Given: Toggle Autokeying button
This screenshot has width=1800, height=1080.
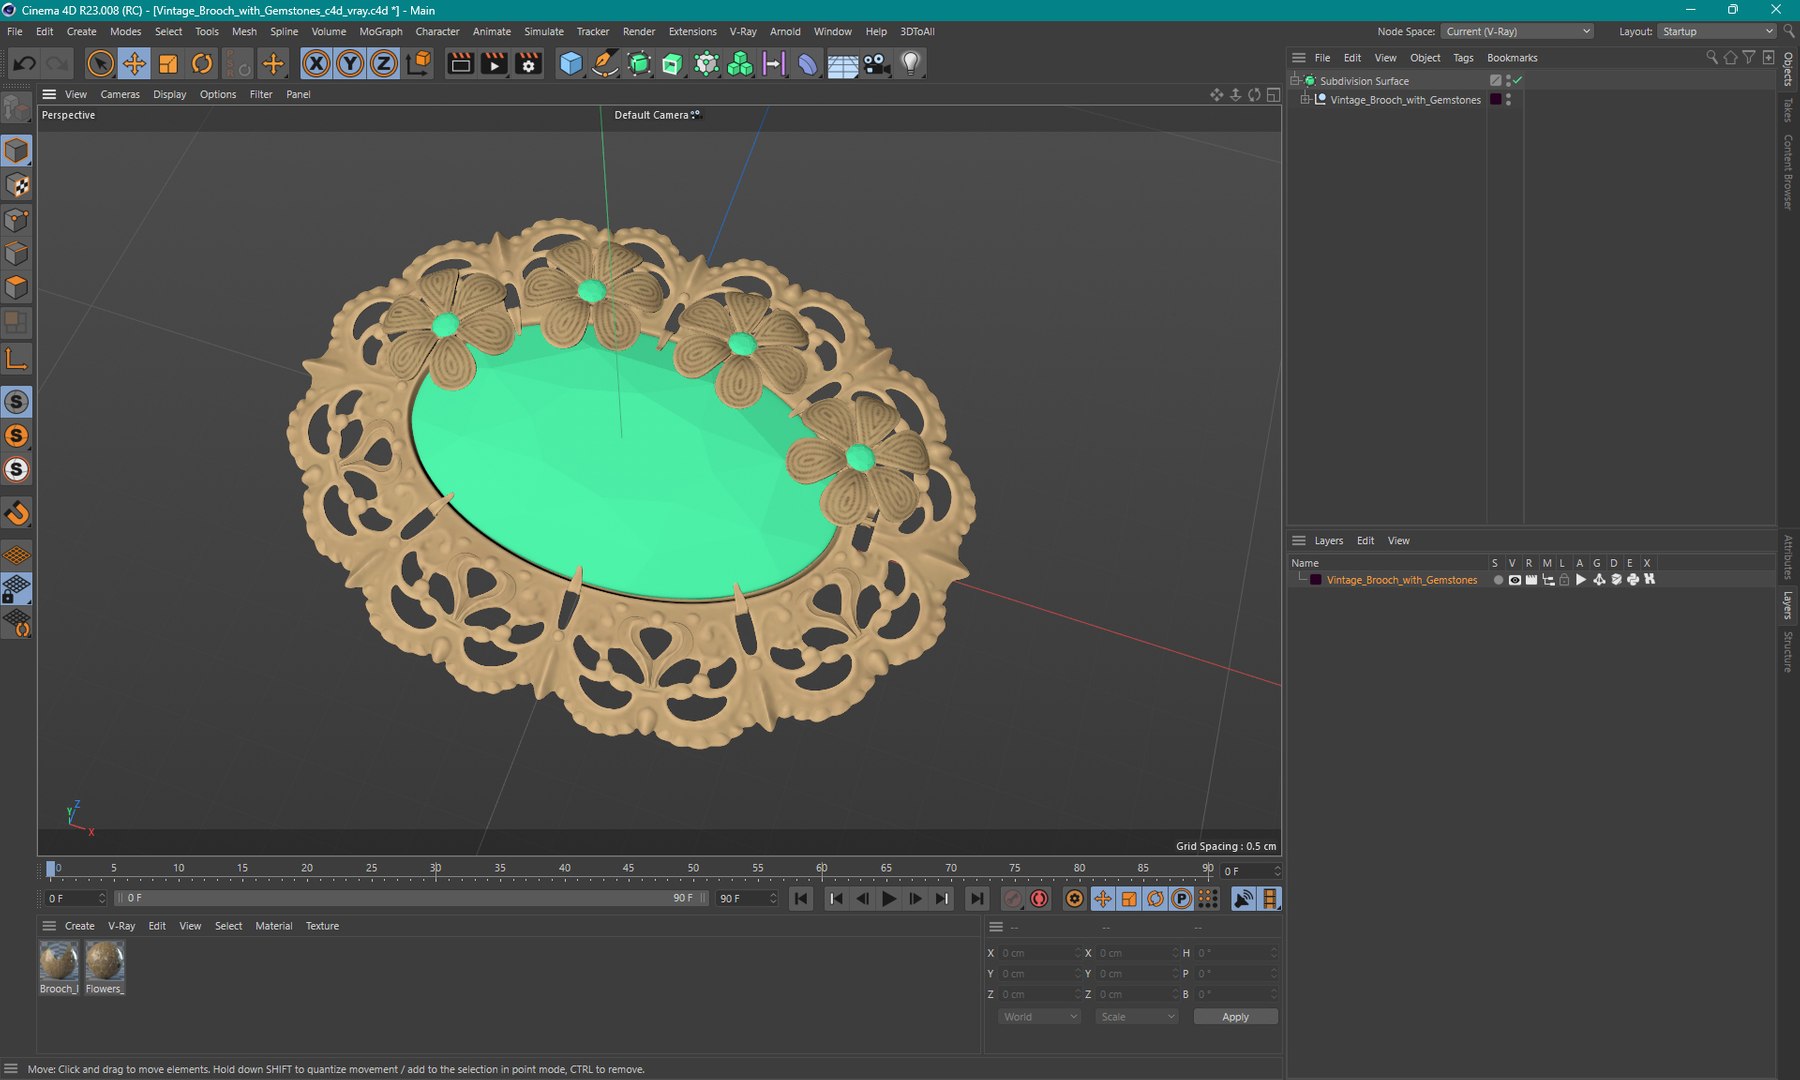Looking at the screenshot, I should [x=1040, y=899].
